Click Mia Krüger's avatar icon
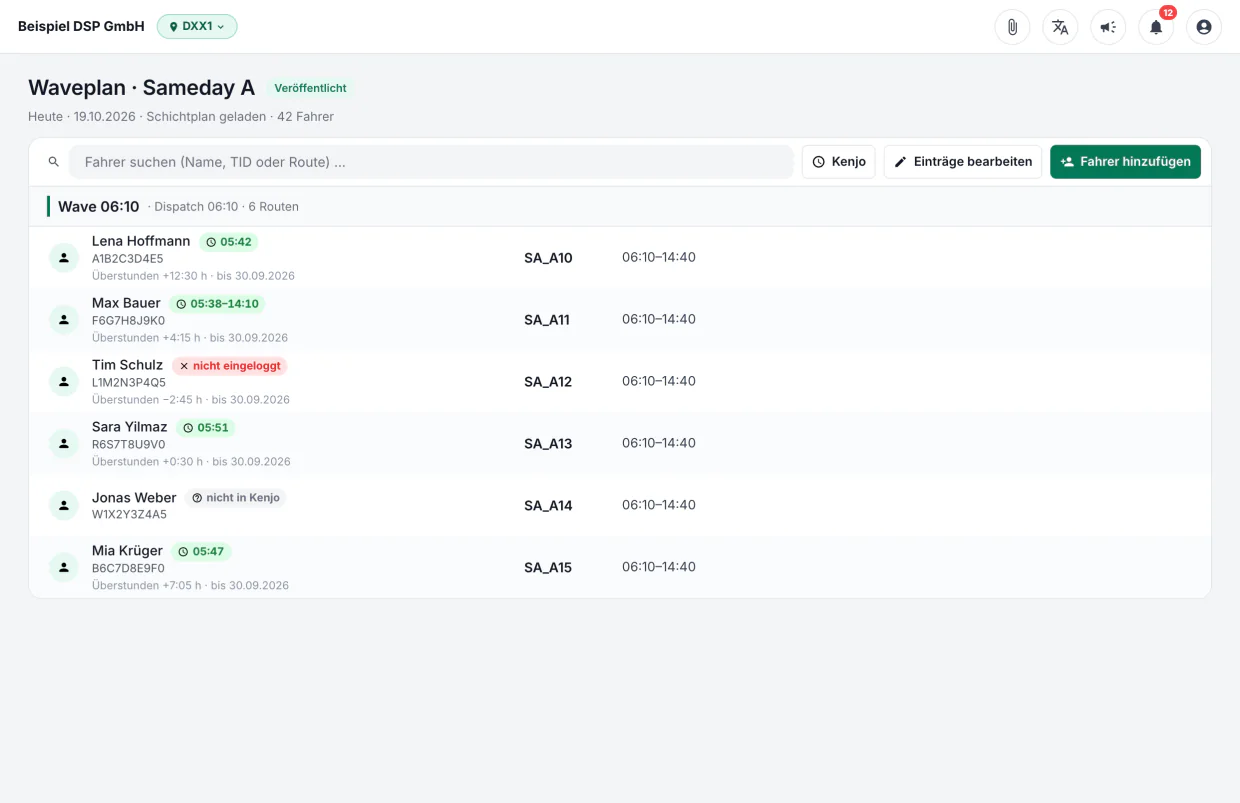1240x803 pixels. tap(64, 568)
